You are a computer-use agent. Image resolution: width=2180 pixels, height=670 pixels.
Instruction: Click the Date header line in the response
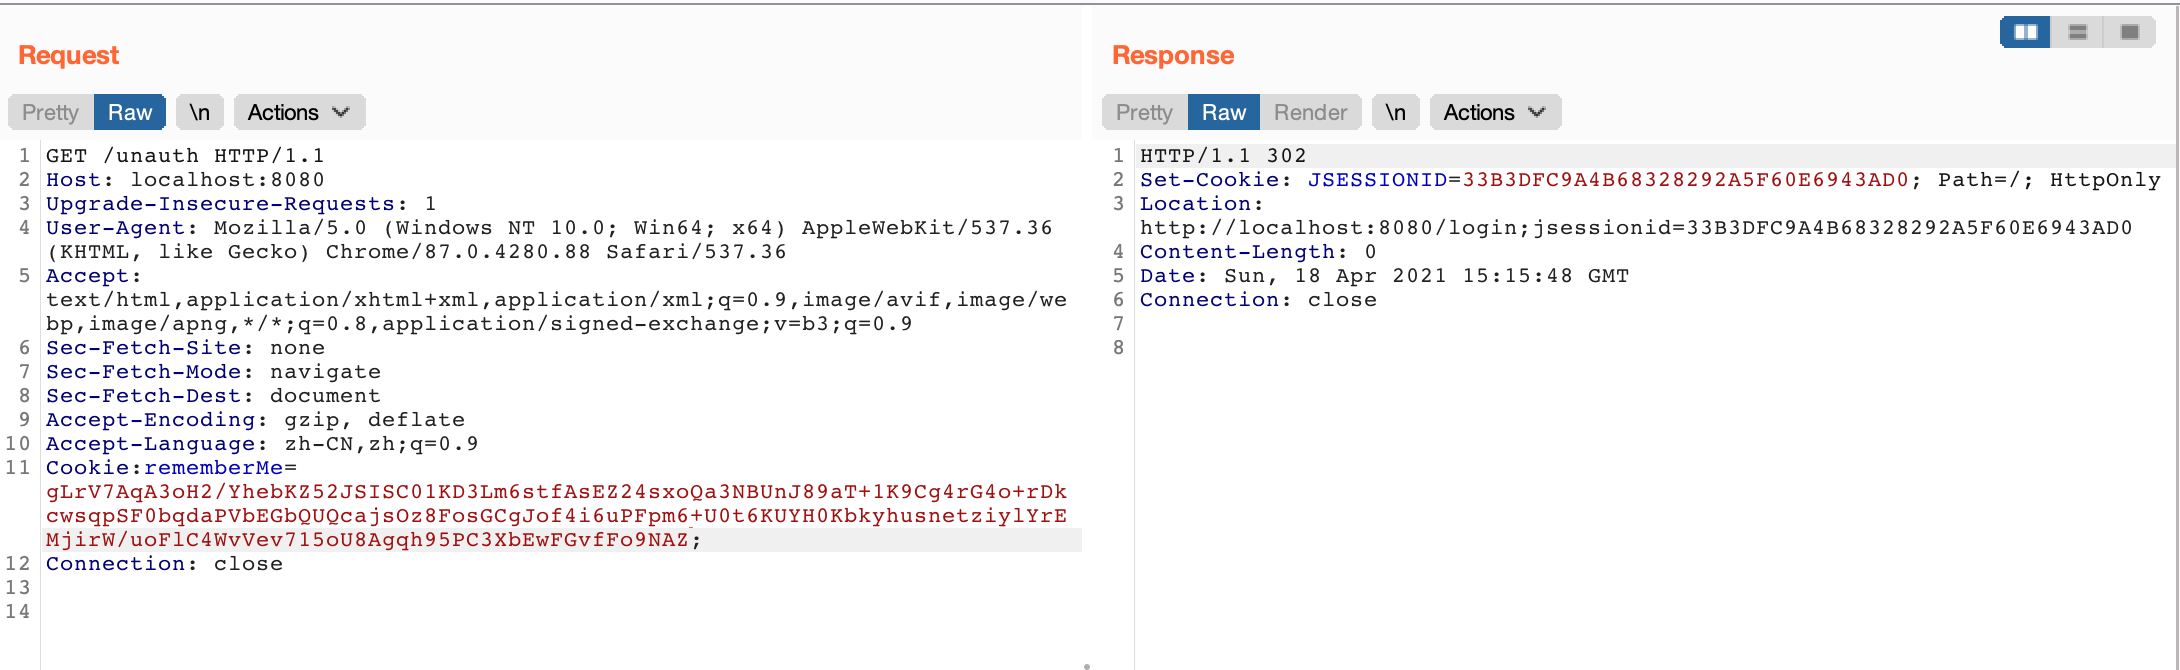tap(1384, 276)
